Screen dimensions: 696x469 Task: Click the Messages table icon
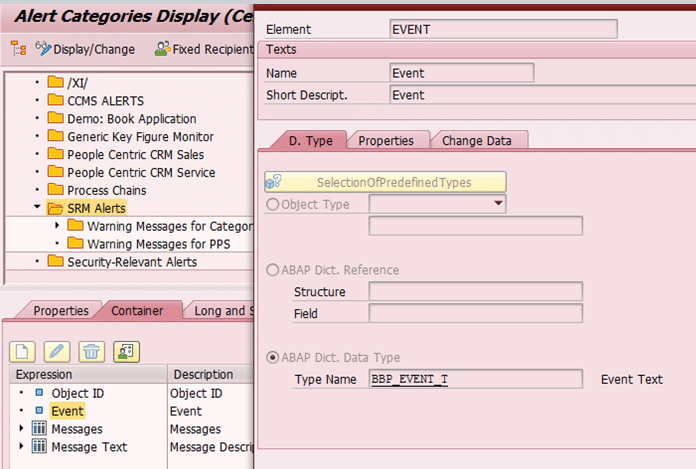[39, 429]
